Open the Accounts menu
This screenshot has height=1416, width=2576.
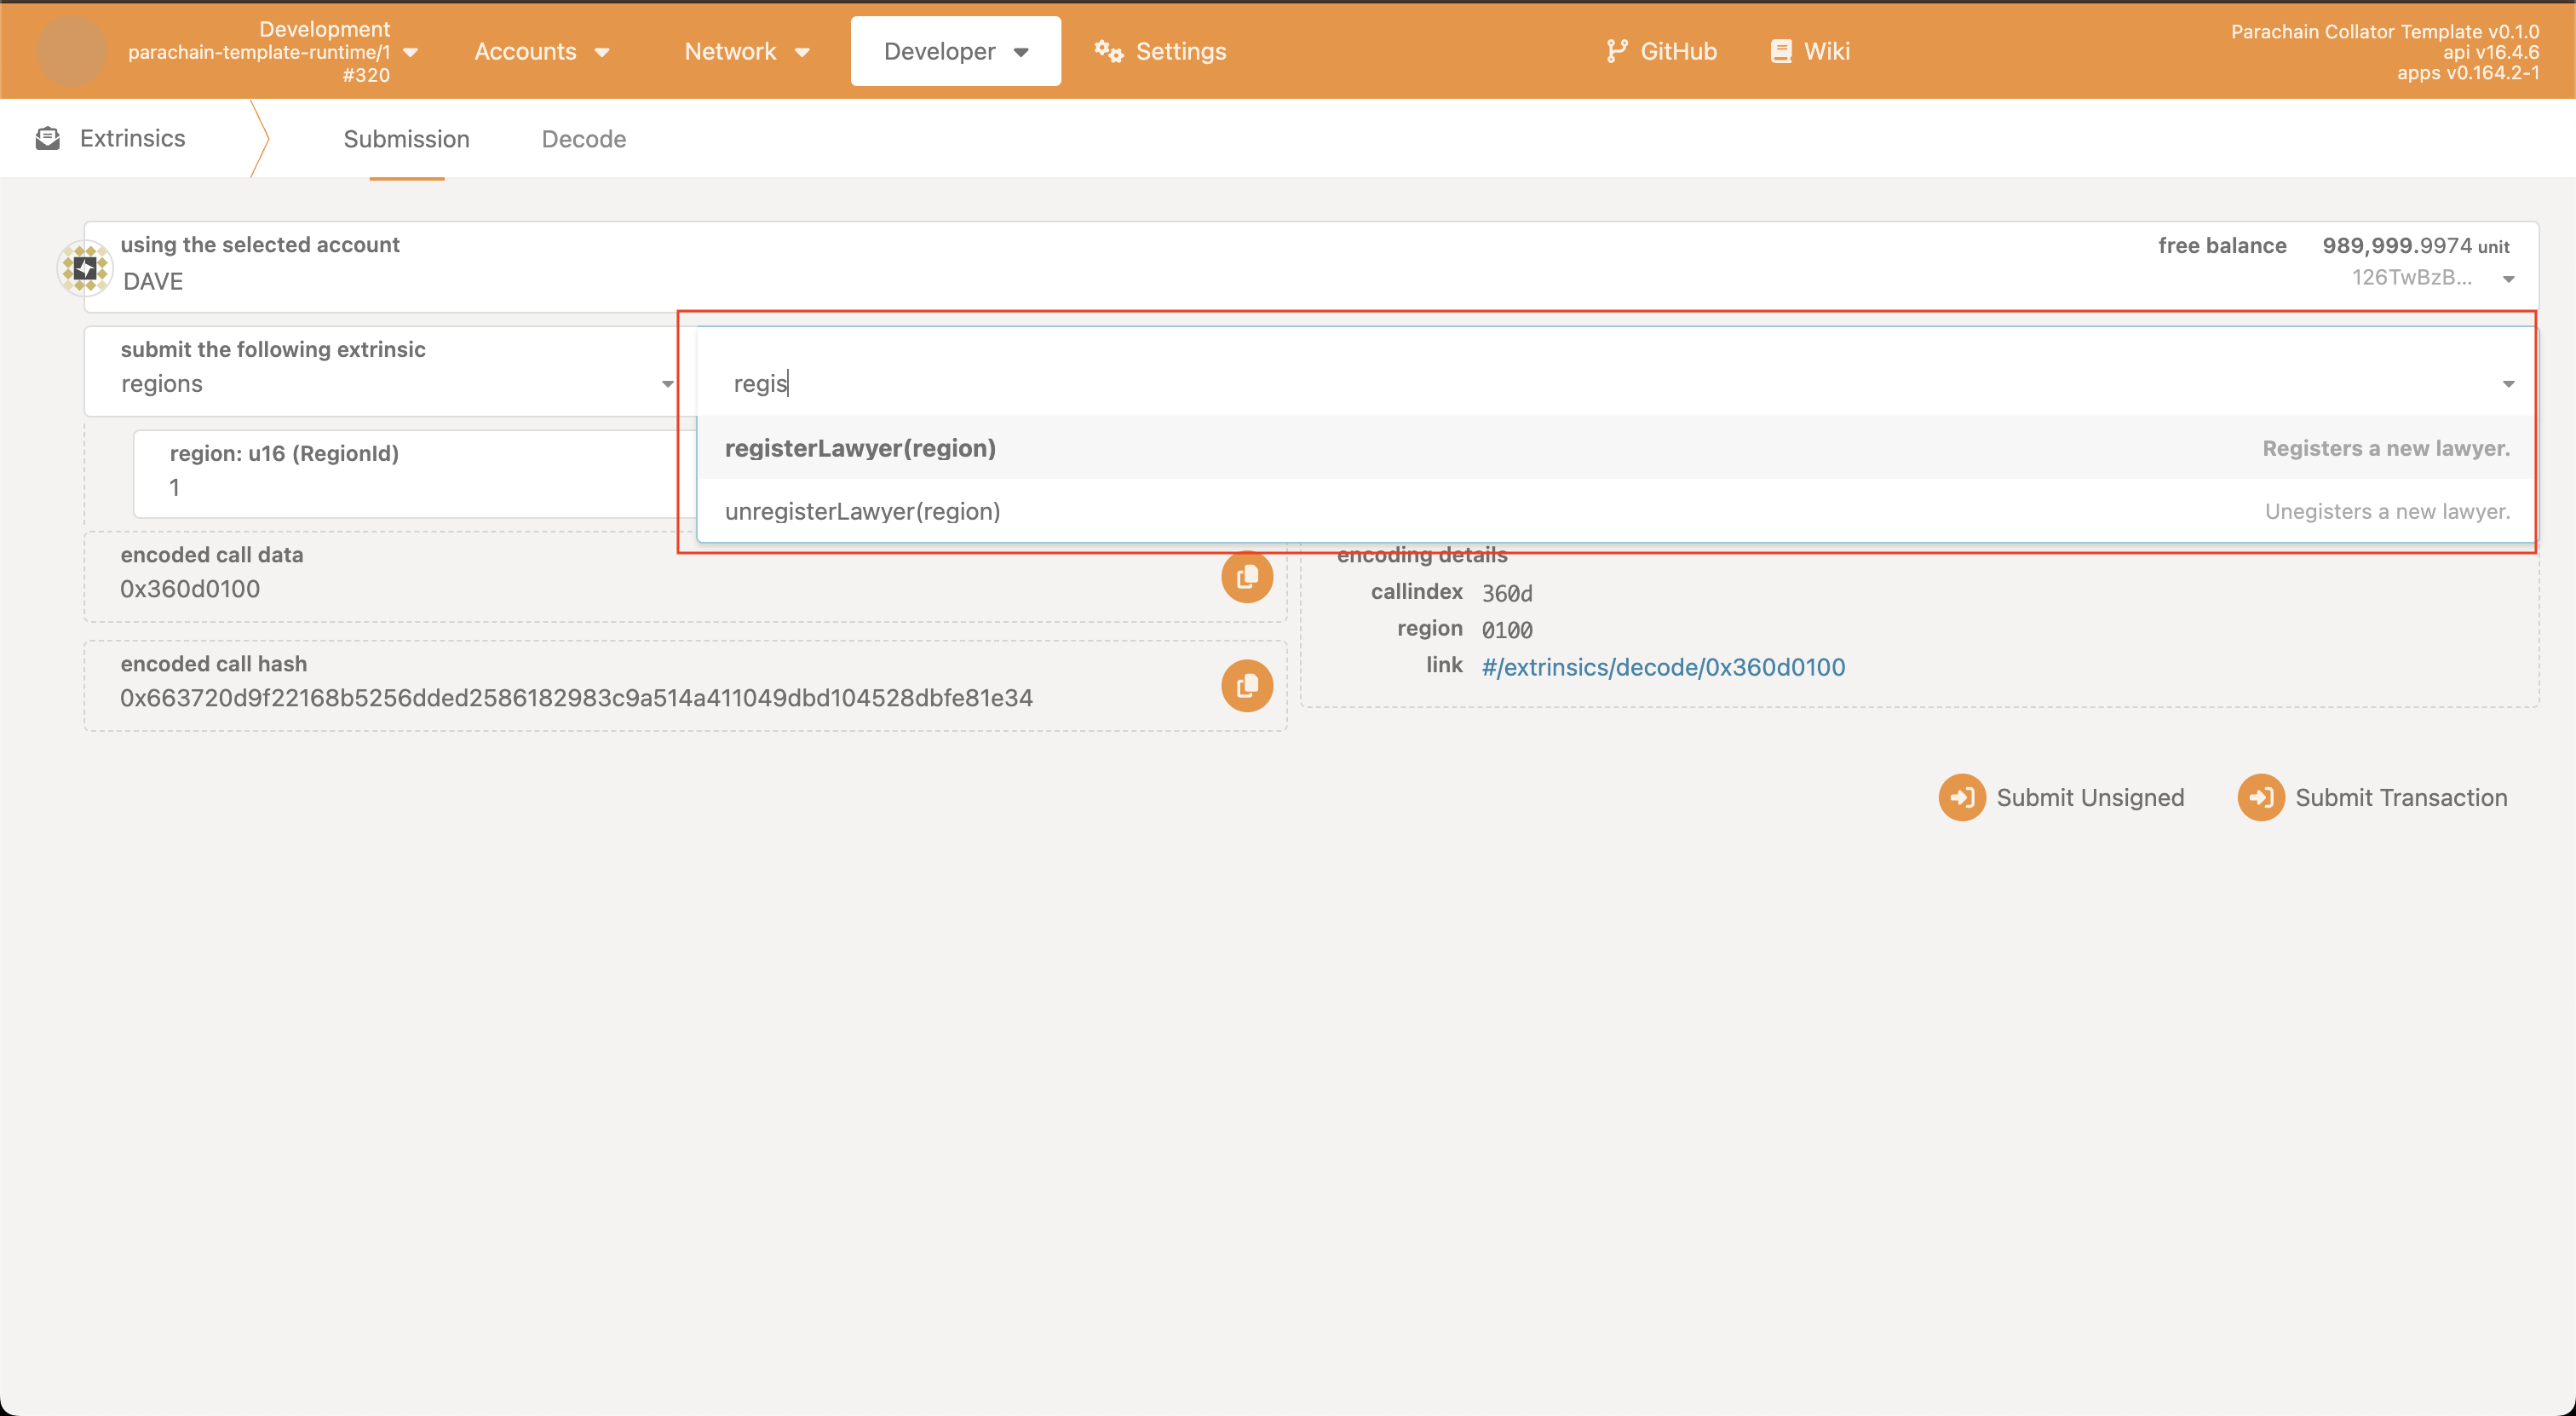(541, 51)
